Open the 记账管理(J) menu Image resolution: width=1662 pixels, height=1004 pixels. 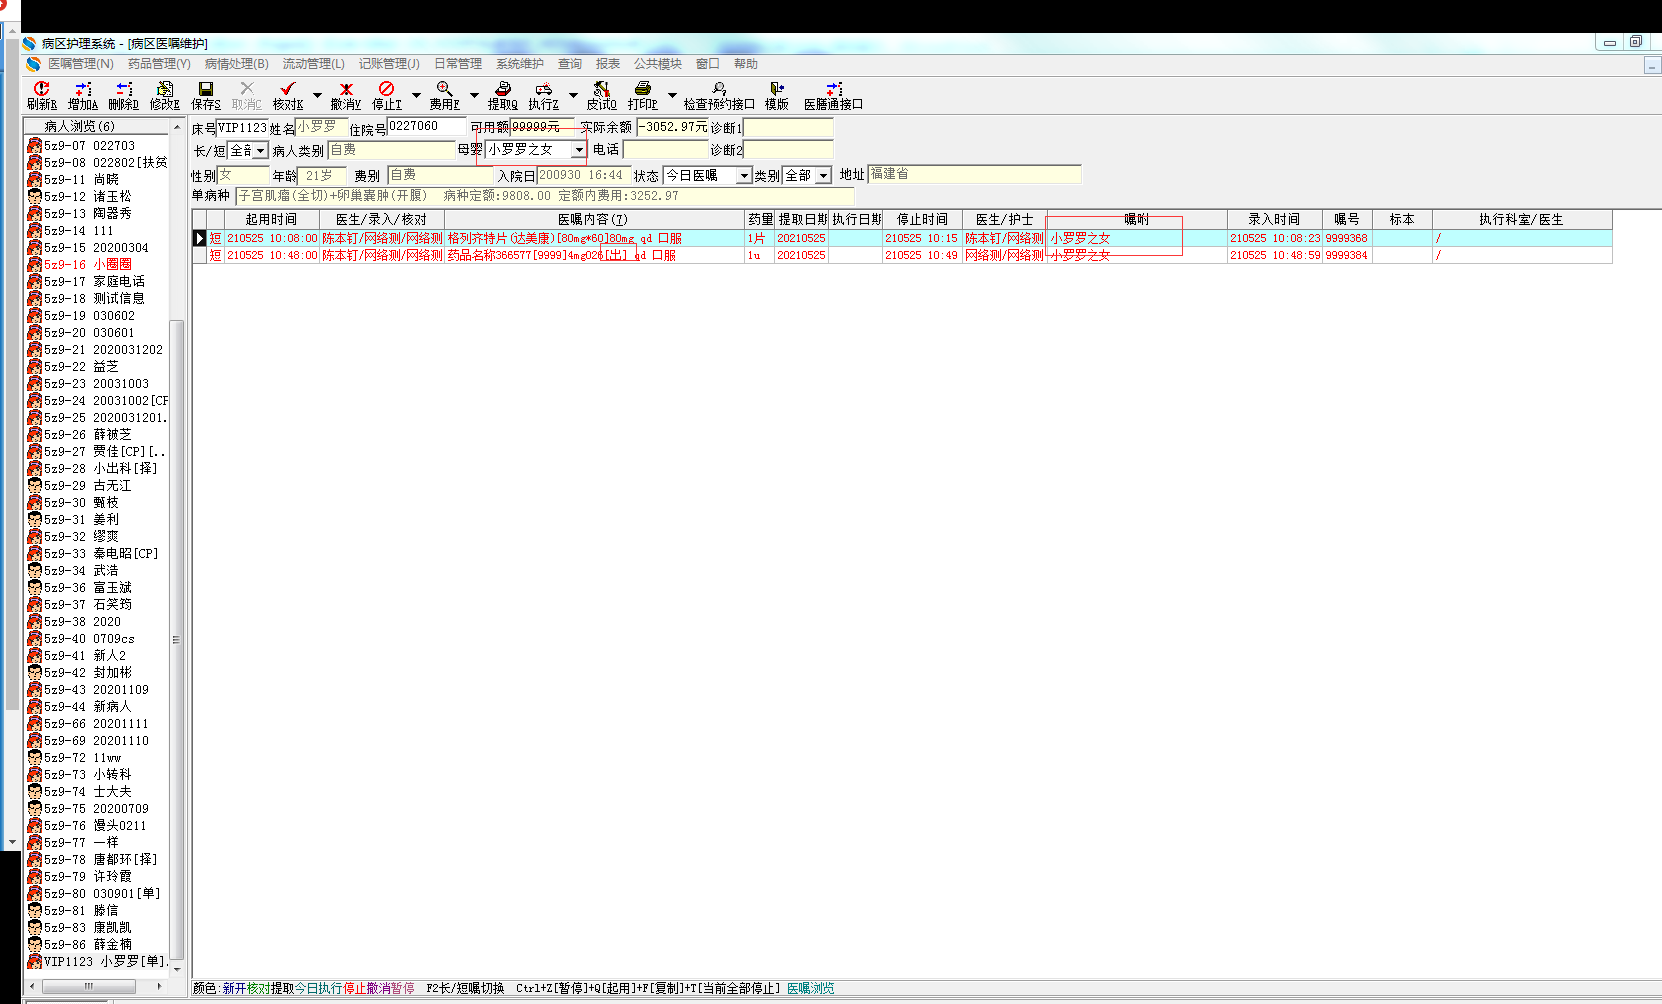(390, 64)
